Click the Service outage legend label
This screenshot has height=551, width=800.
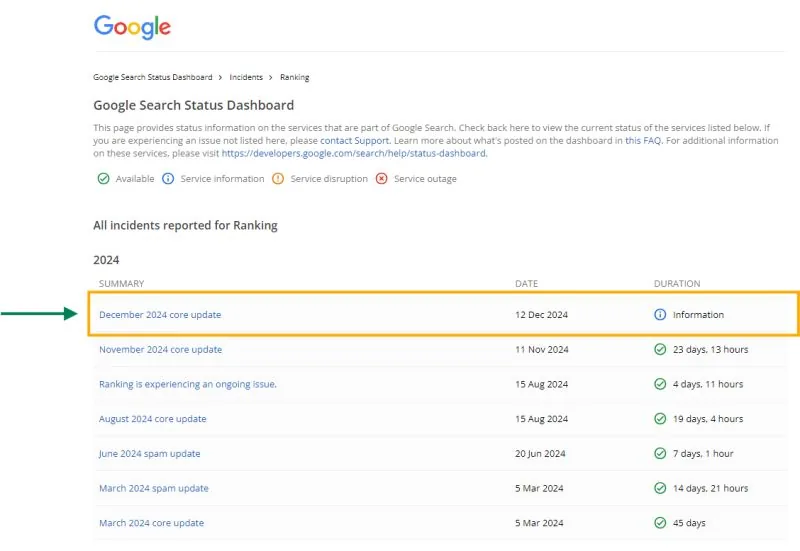(x=425, y=179)
